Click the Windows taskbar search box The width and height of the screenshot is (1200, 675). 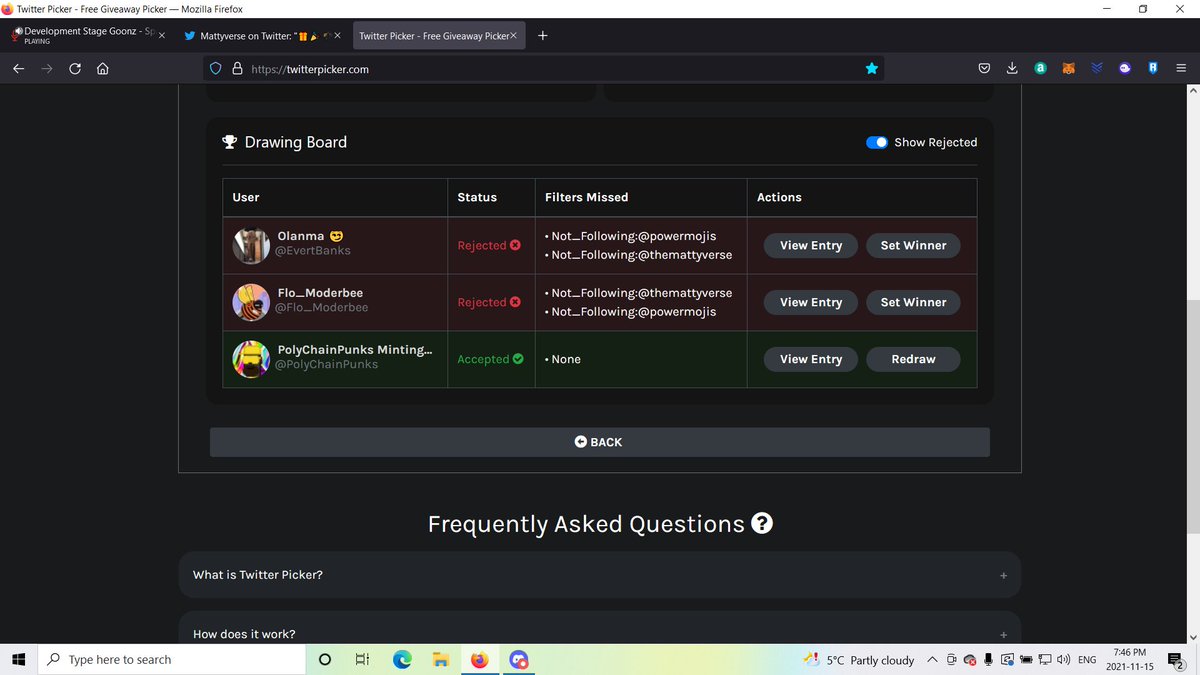point(171,660)
